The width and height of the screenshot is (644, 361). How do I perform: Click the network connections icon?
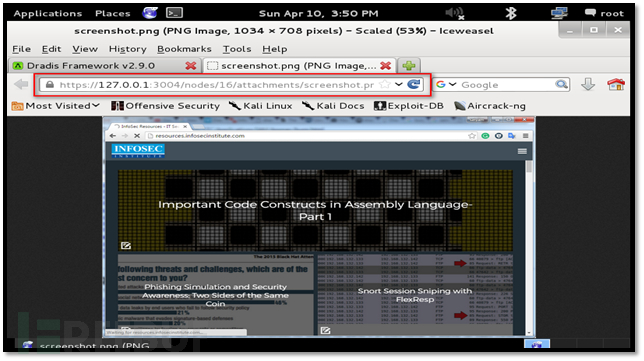559,13
